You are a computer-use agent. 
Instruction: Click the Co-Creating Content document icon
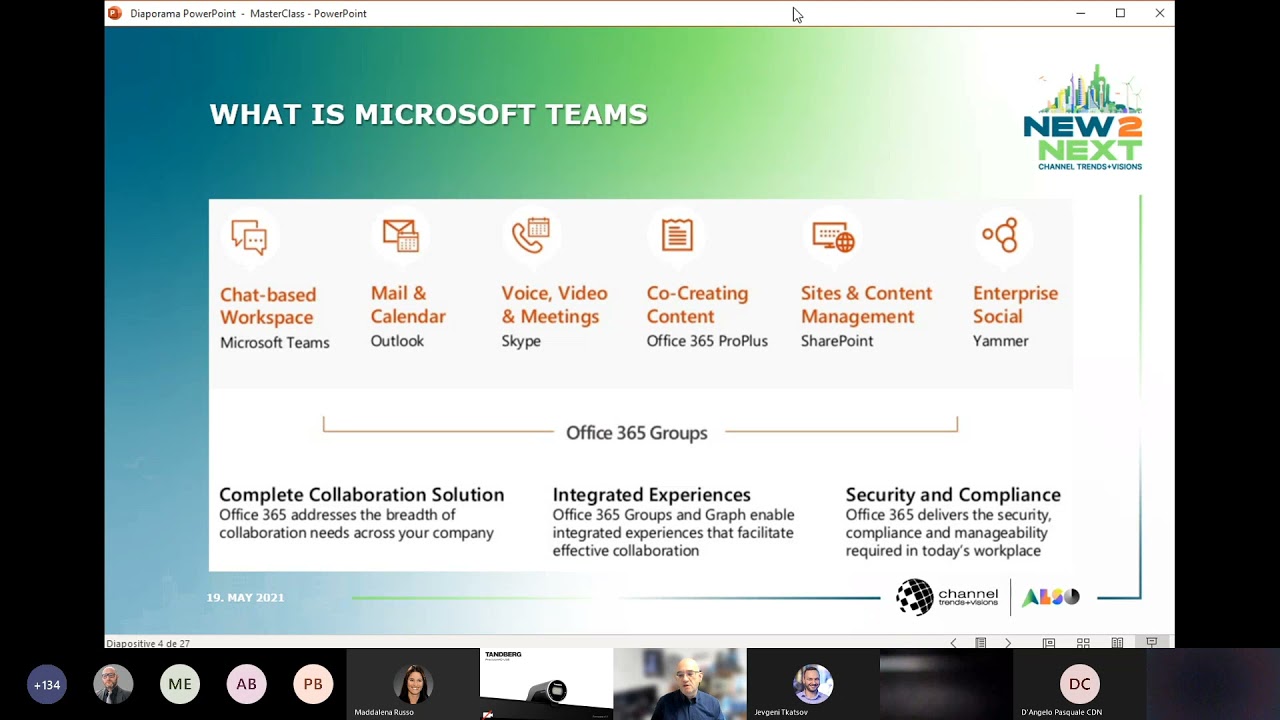click(x=677, y=235)
